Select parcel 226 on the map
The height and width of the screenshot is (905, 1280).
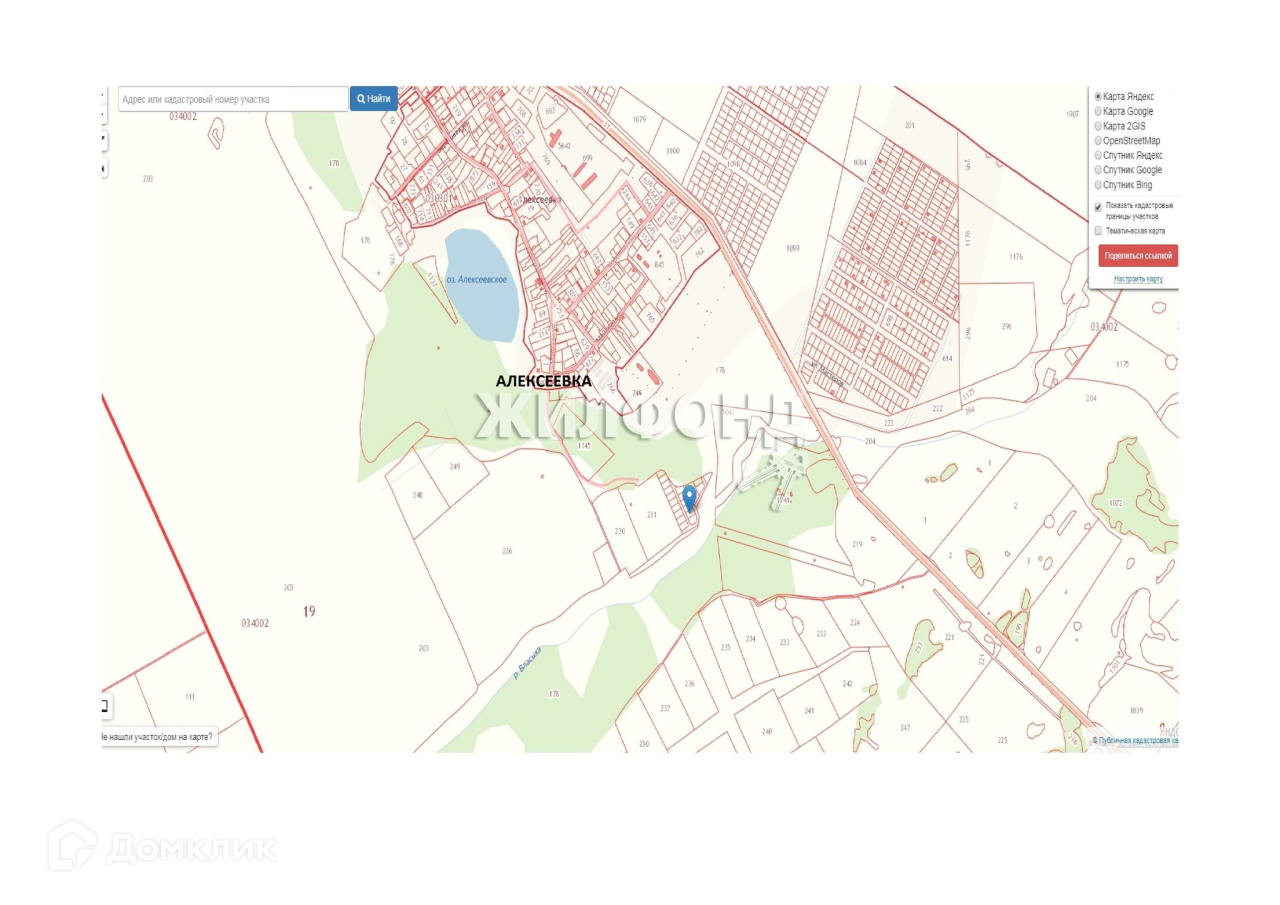tap(507, 551)
